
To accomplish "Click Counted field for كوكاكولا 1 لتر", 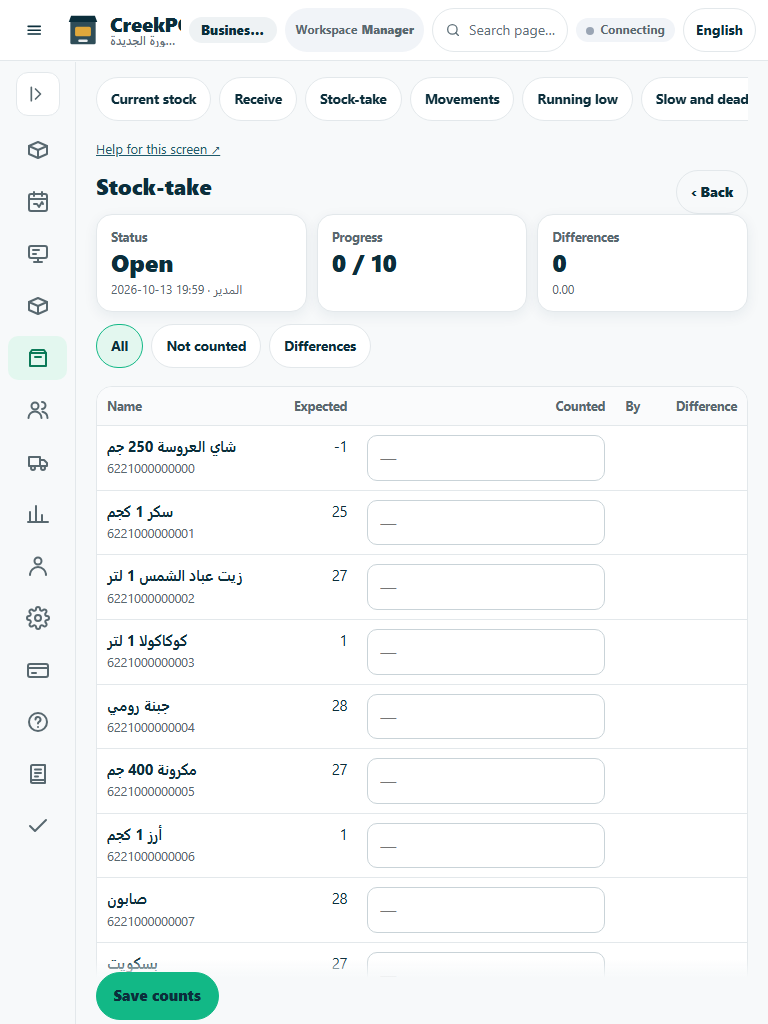I will coord(486,652).
